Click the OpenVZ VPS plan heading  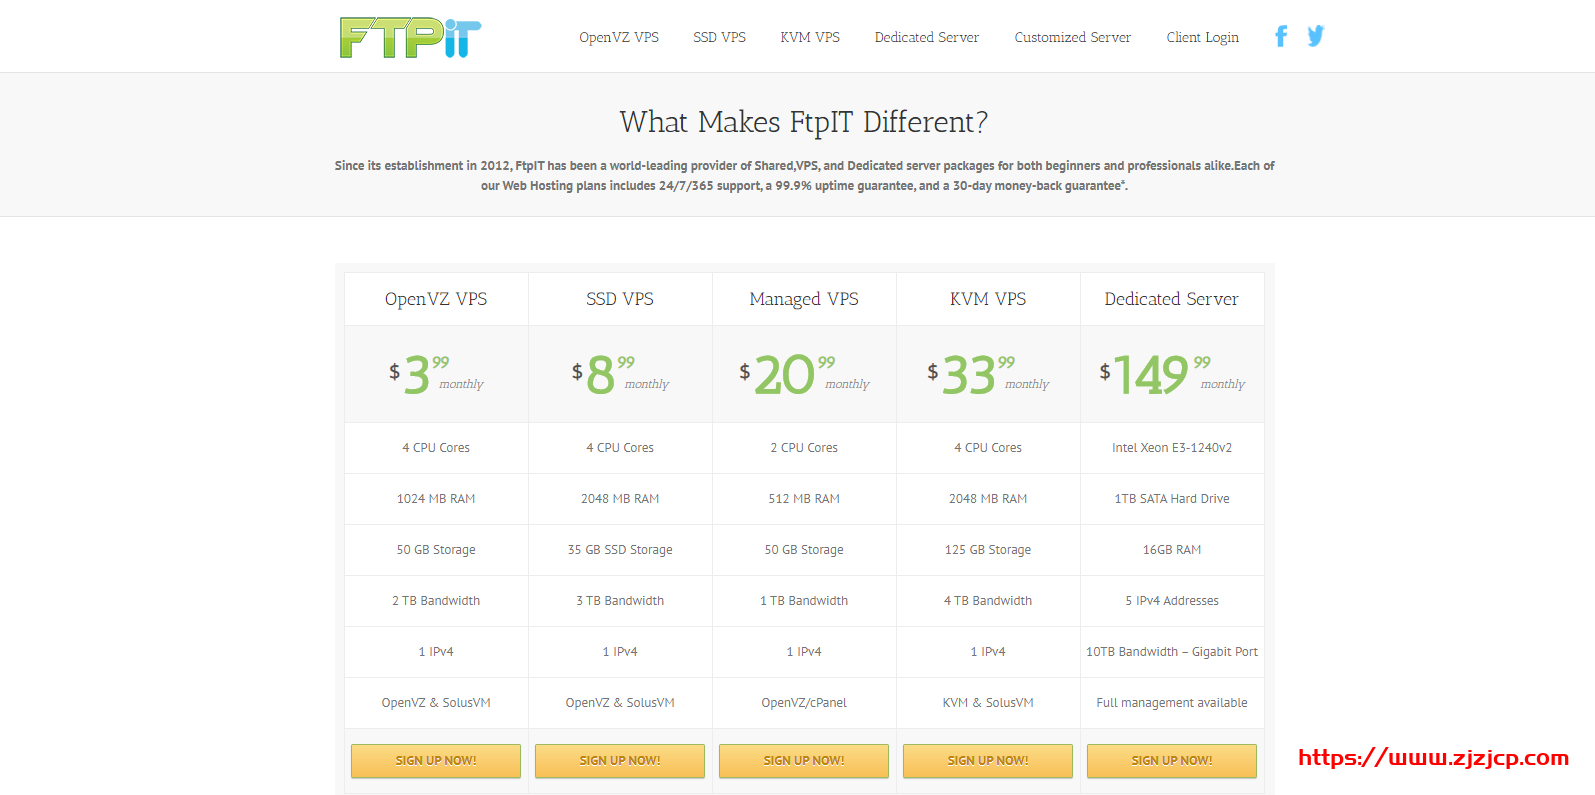pyautogui.click(x=436, y=299)
